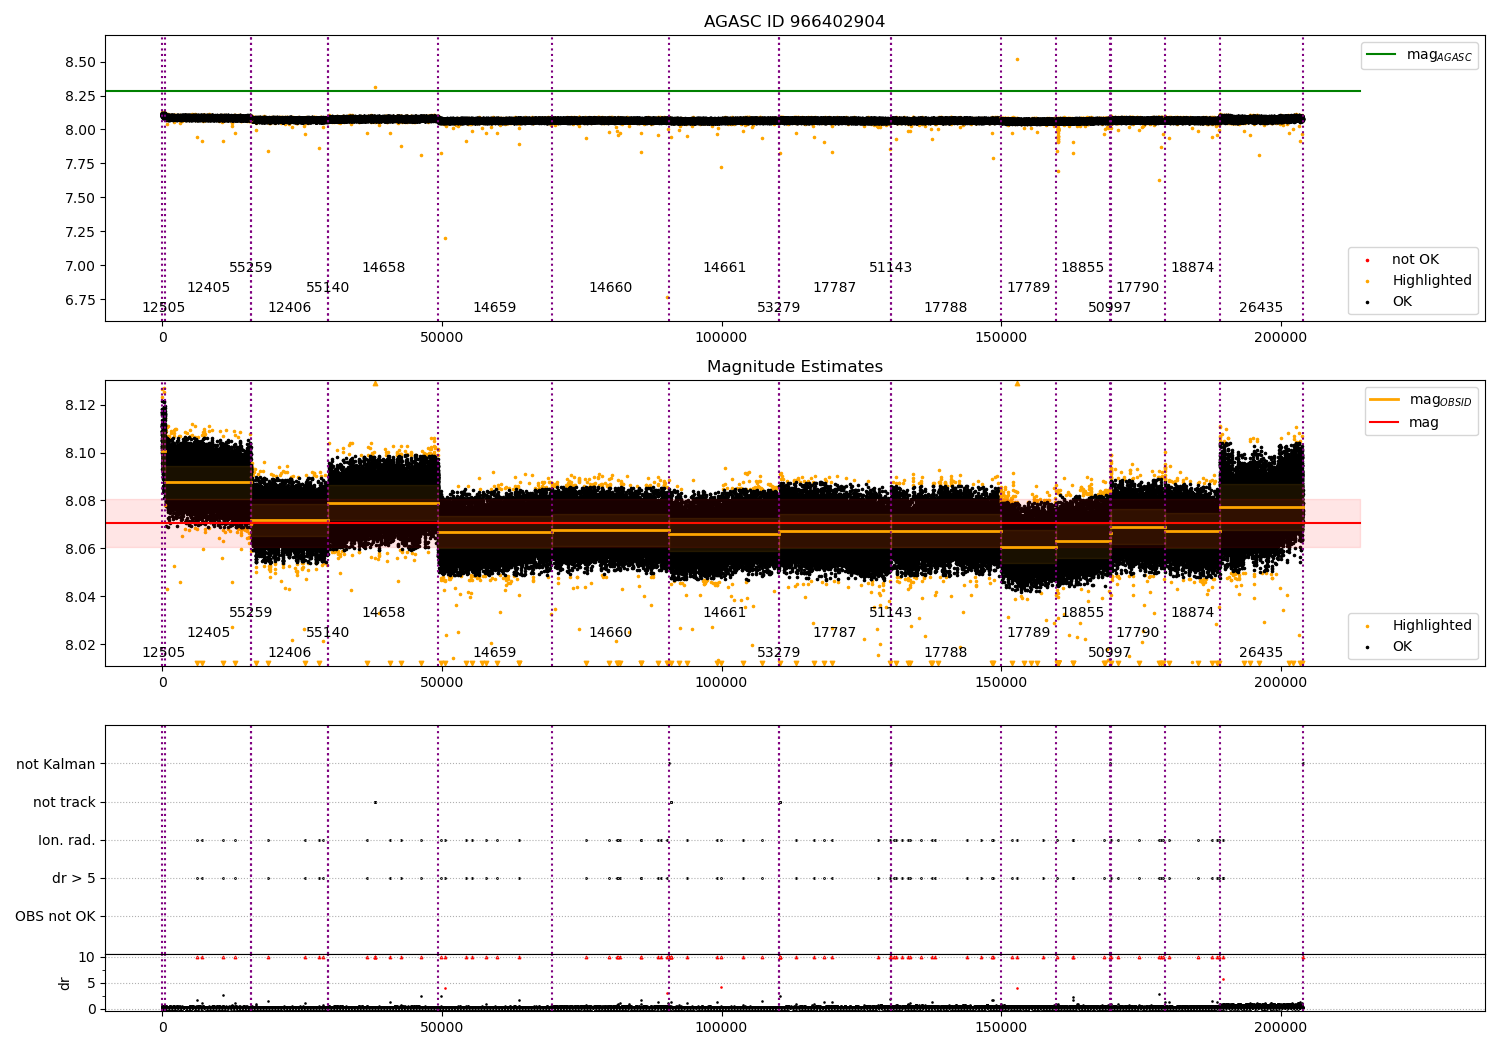Click obsid label 18874 in top plot
The height and width of the screenshot is (1050, 1500).
[1192, 268]
